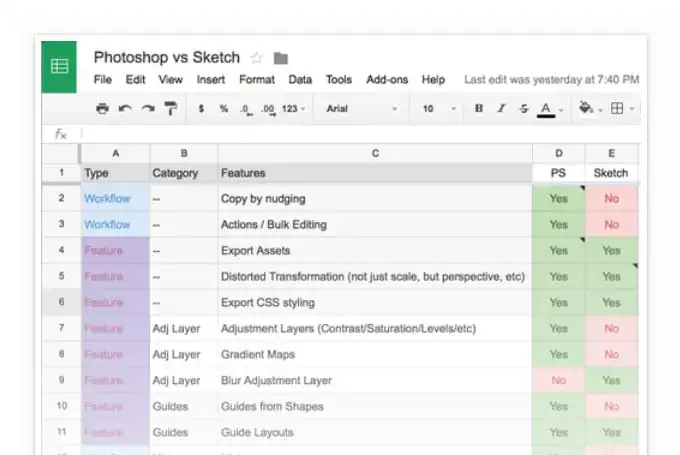Open the last edit history link
The width and height of the screenshot is (680, 455).
tap(552, 80)
